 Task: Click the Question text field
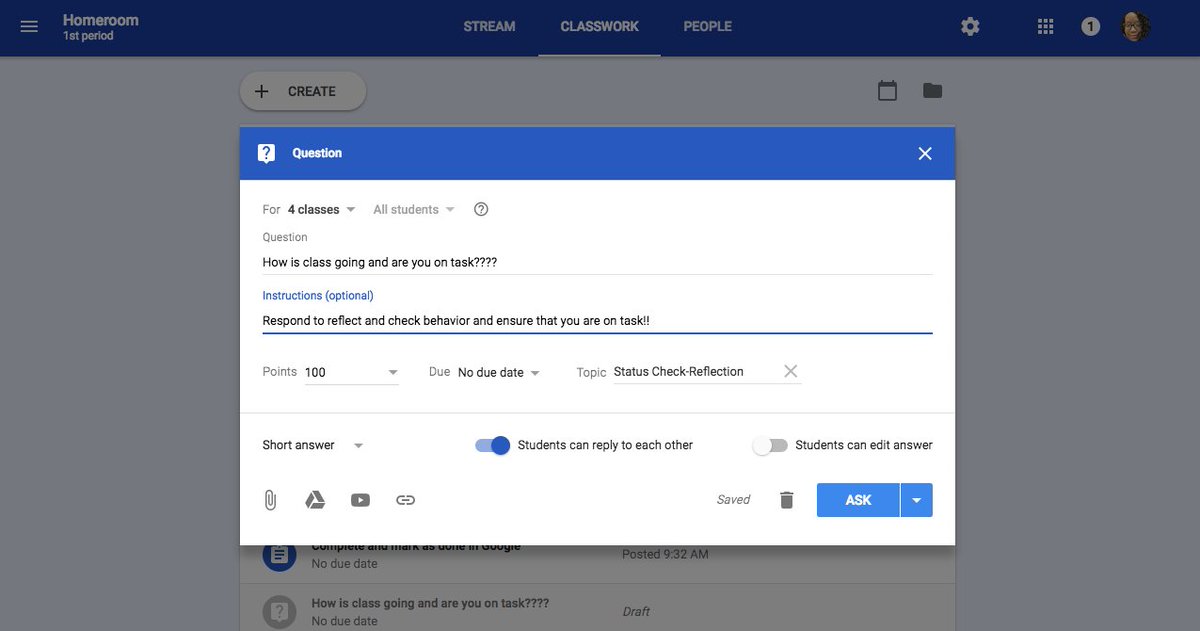coord(597,262)
